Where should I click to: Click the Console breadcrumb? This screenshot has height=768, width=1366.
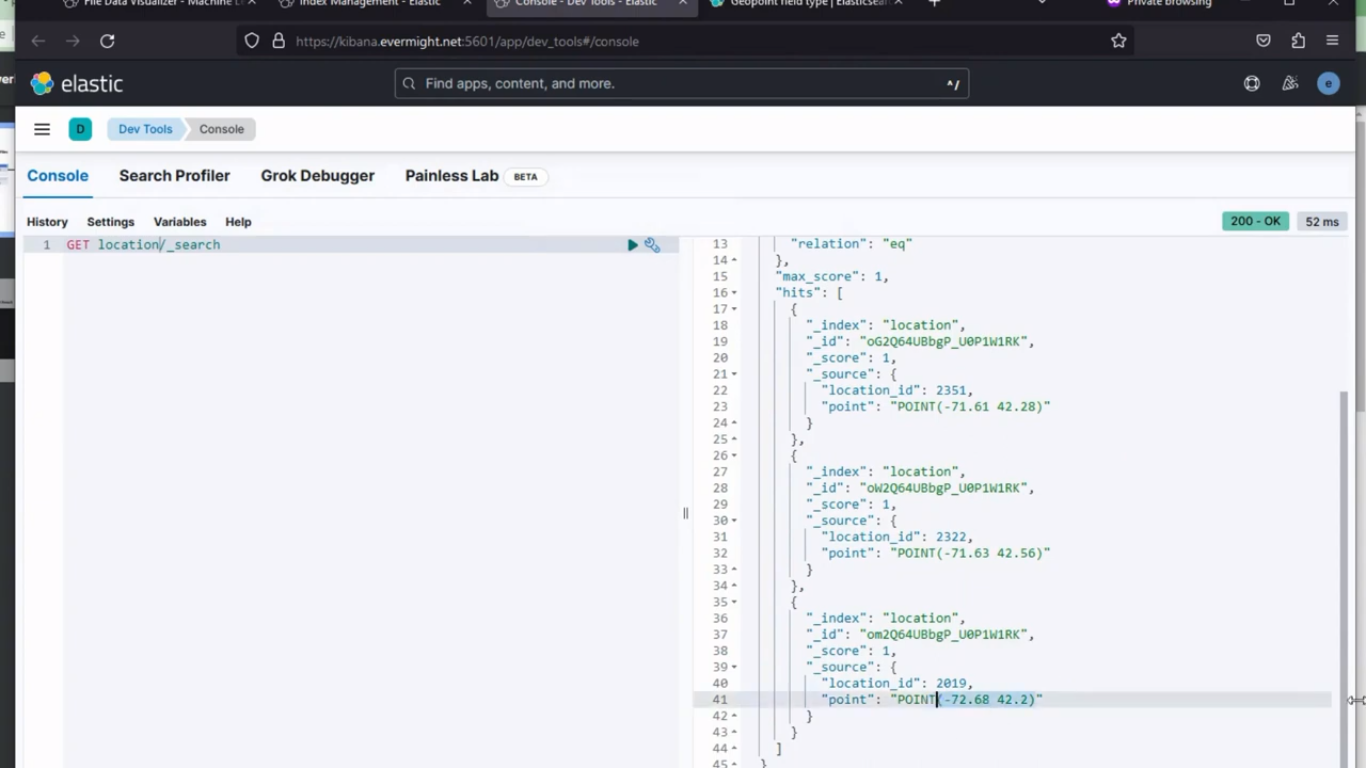(x=221, y=129)
